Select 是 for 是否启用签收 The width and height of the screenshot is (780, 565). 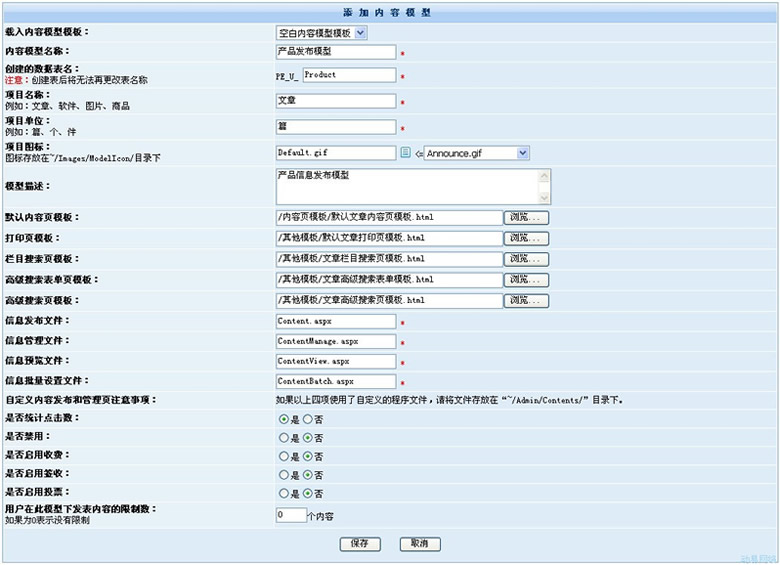tap(284, 475)
